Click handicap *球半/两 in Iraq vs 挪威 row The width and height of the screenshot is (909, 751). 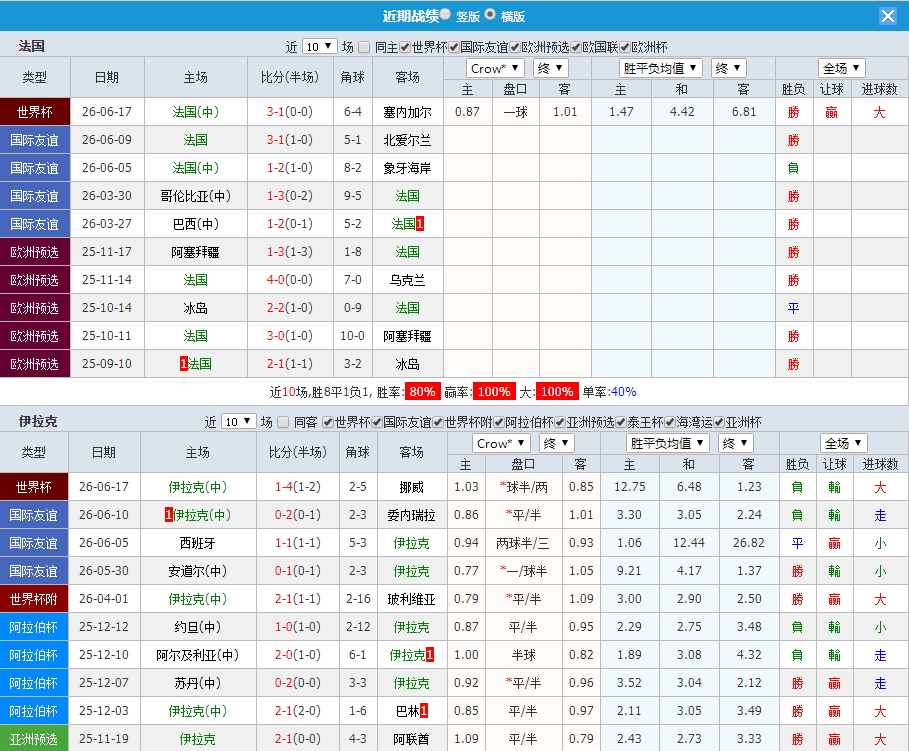pos(524,487)
